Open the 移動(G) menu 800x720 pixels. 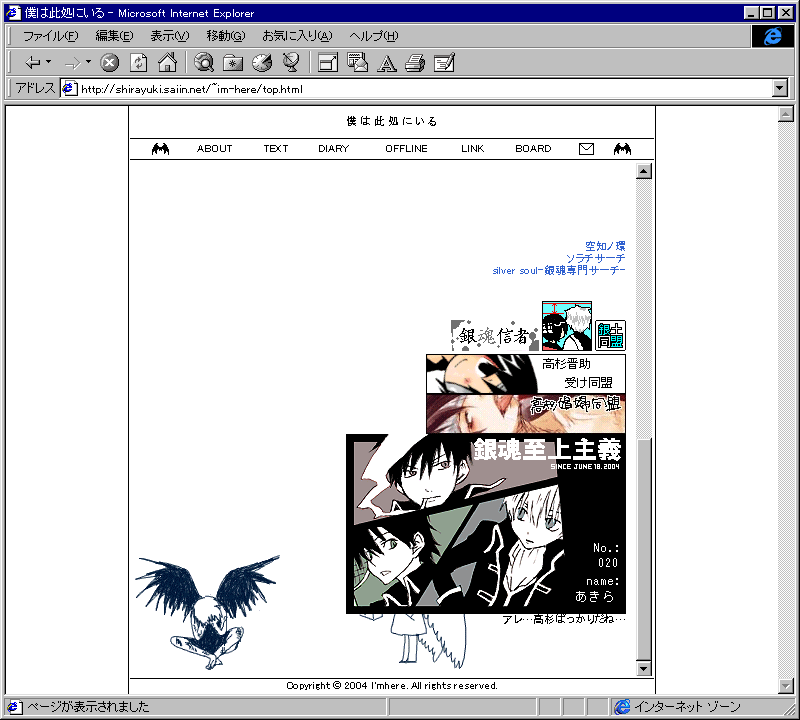click(226, 36)
